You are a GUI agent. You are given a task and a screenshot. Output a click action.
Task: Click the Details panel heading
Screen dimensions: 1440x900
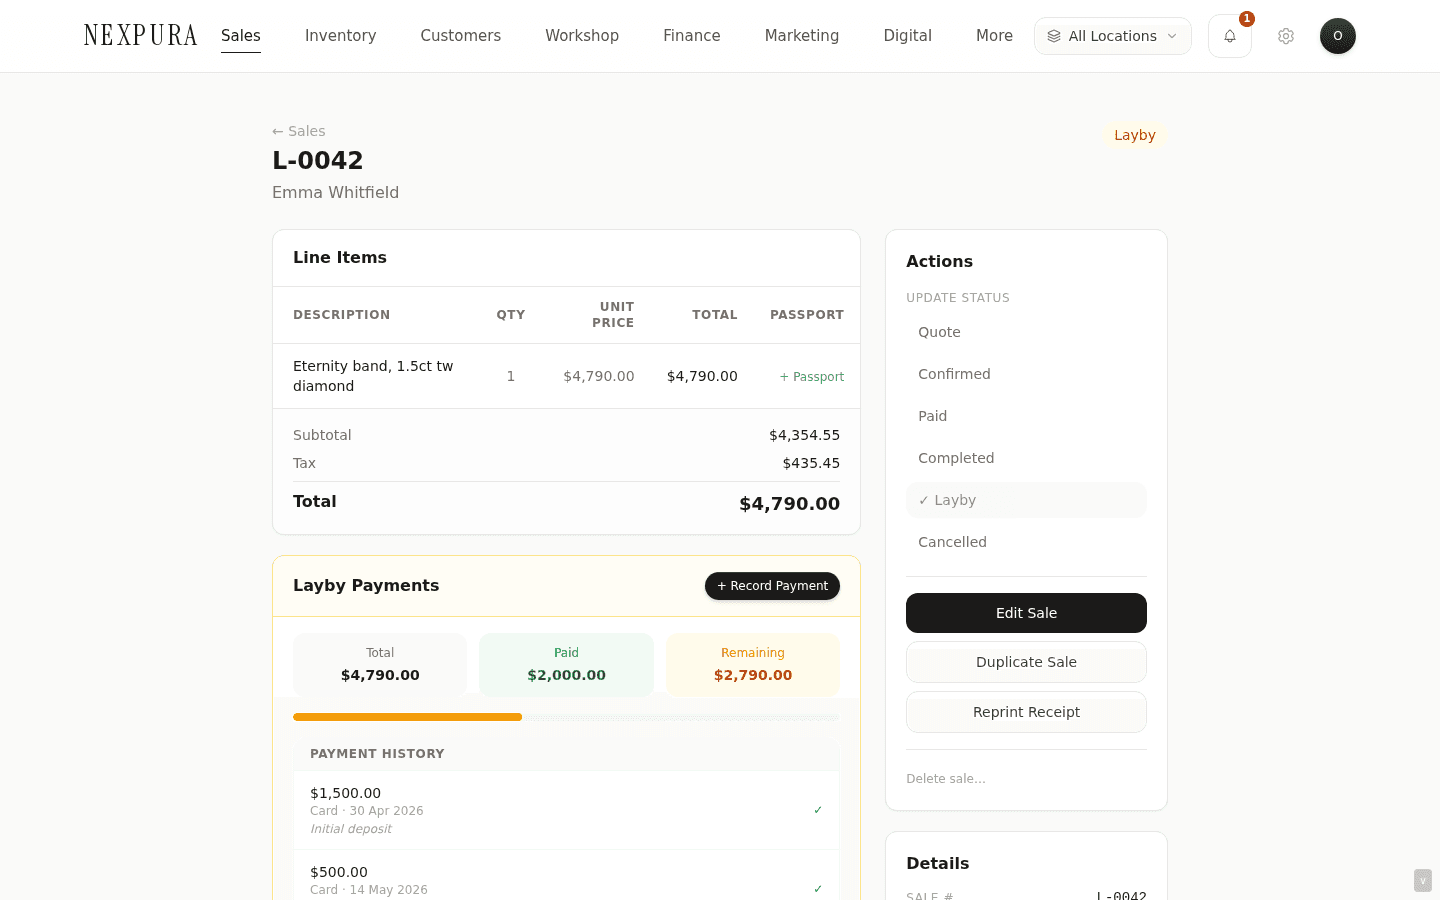tap(938, 863)
